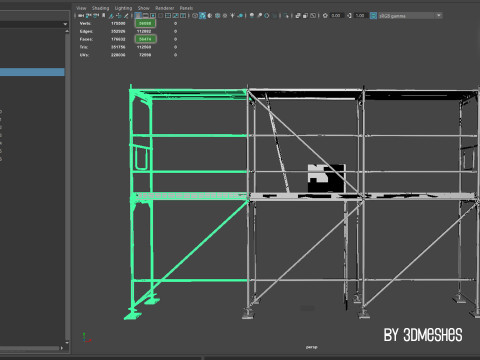The width and height of the screenshot is (480, 360).
Task: Click the Depth of Field icon
Action: tap(274, 16)
